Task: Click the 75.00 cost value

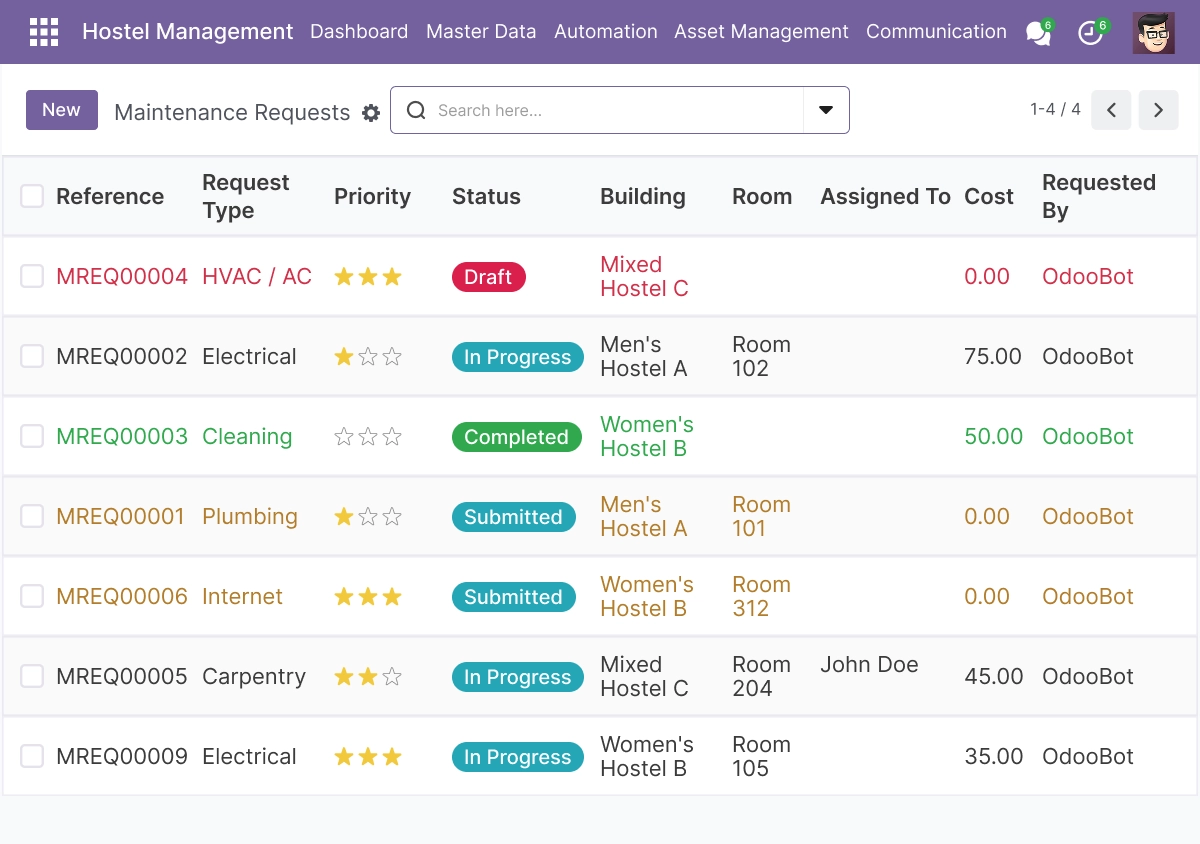Action: (x=993, y=357)
